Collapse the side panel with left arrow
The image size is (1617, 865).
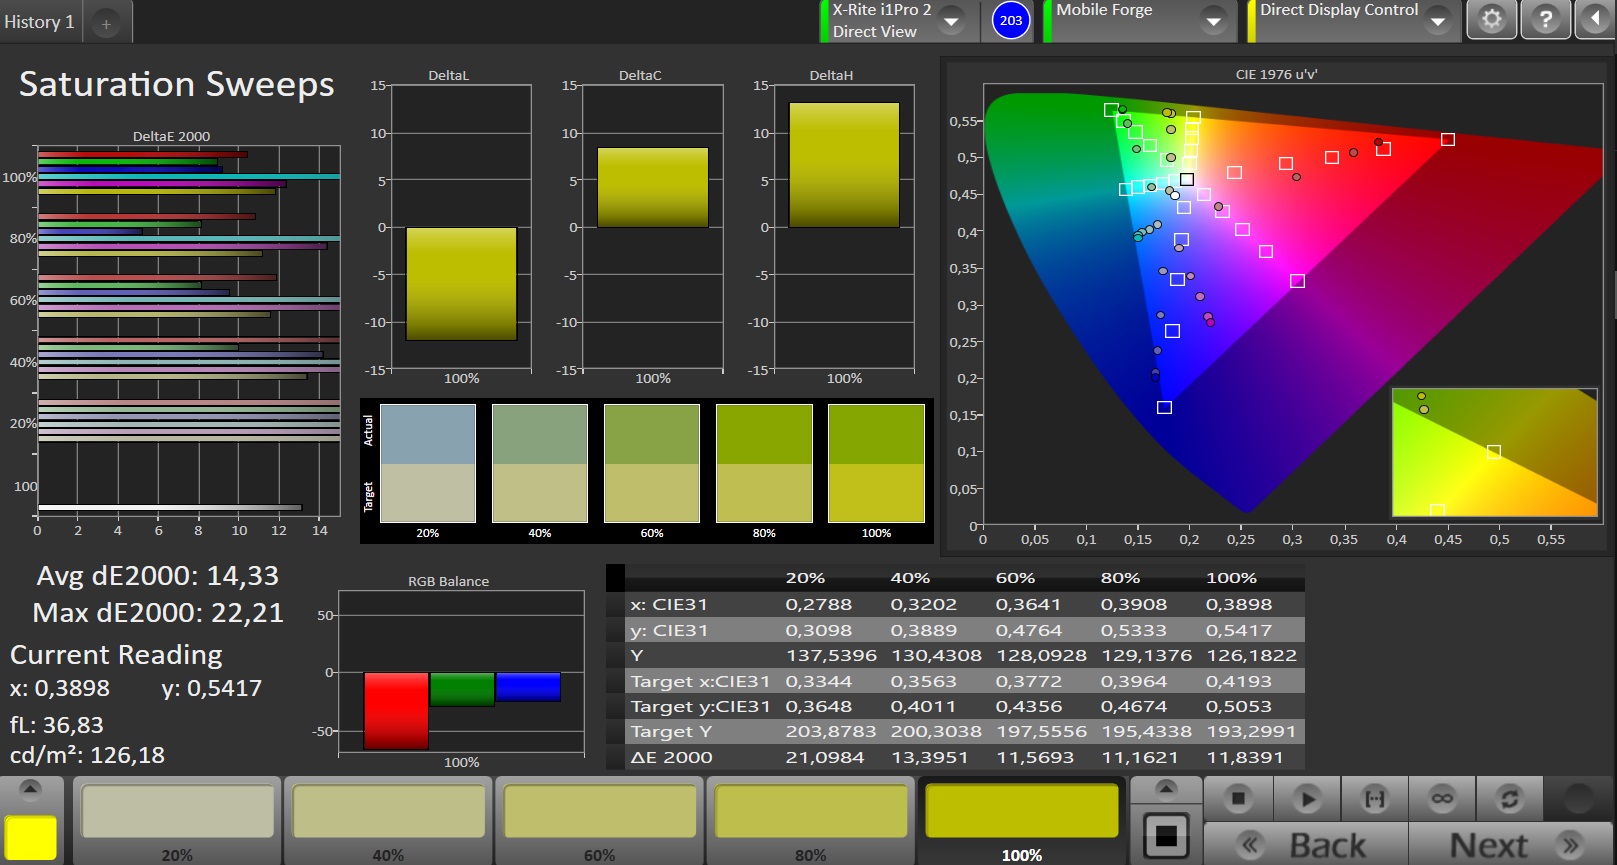pos(1595,20)
